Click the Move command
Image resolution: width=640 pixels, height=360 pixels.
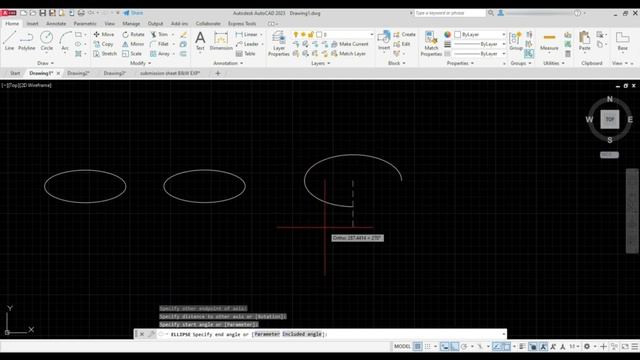pyautogui.click(x=104, y=34)
